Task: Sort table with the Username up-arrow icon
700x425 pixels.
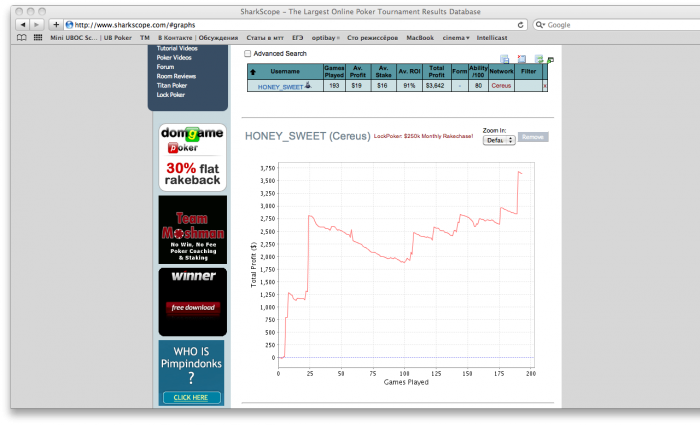Action: 253,71
